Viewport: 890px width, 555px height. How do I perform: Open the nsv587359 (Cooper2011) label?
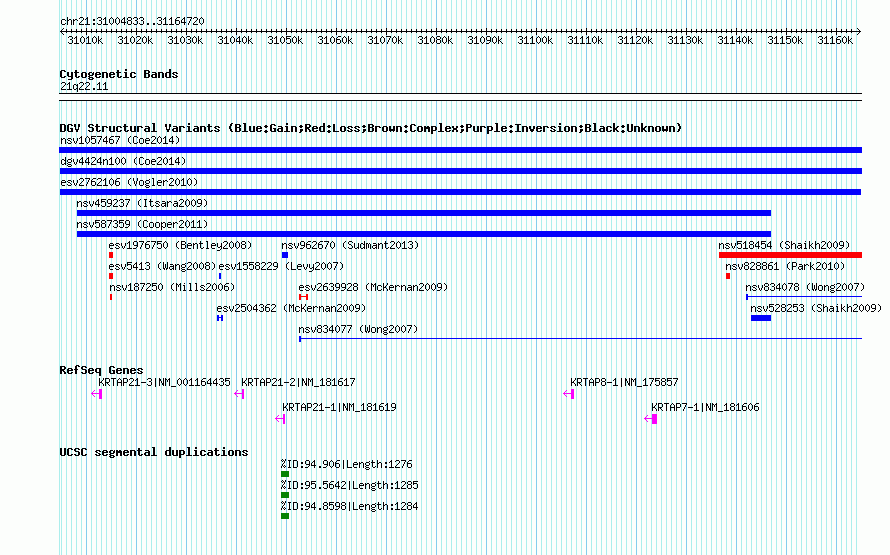[142, 224]
